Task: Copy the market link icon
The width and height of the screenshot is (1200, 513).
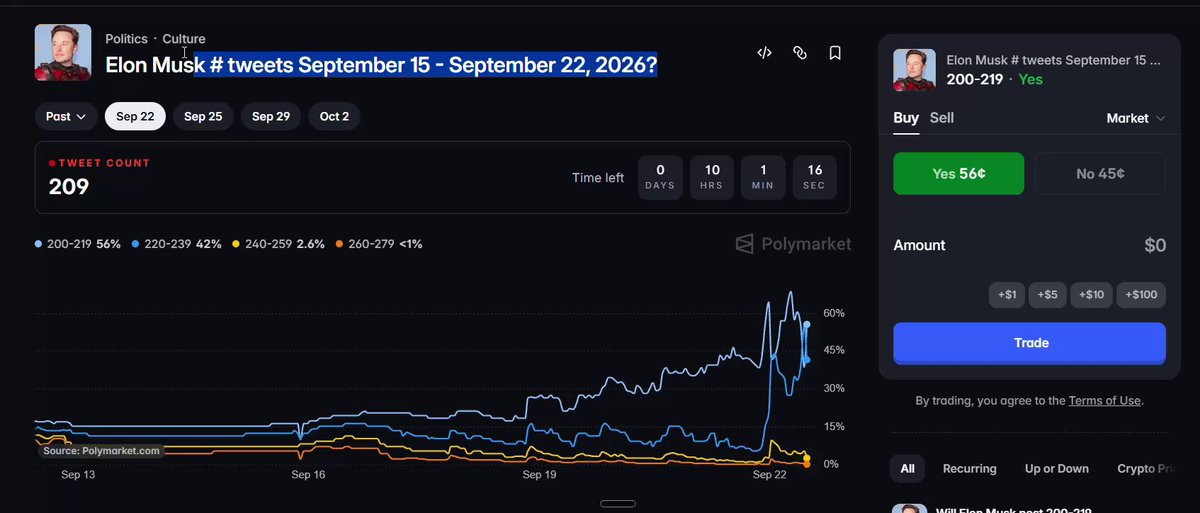Action: [800, 53]
